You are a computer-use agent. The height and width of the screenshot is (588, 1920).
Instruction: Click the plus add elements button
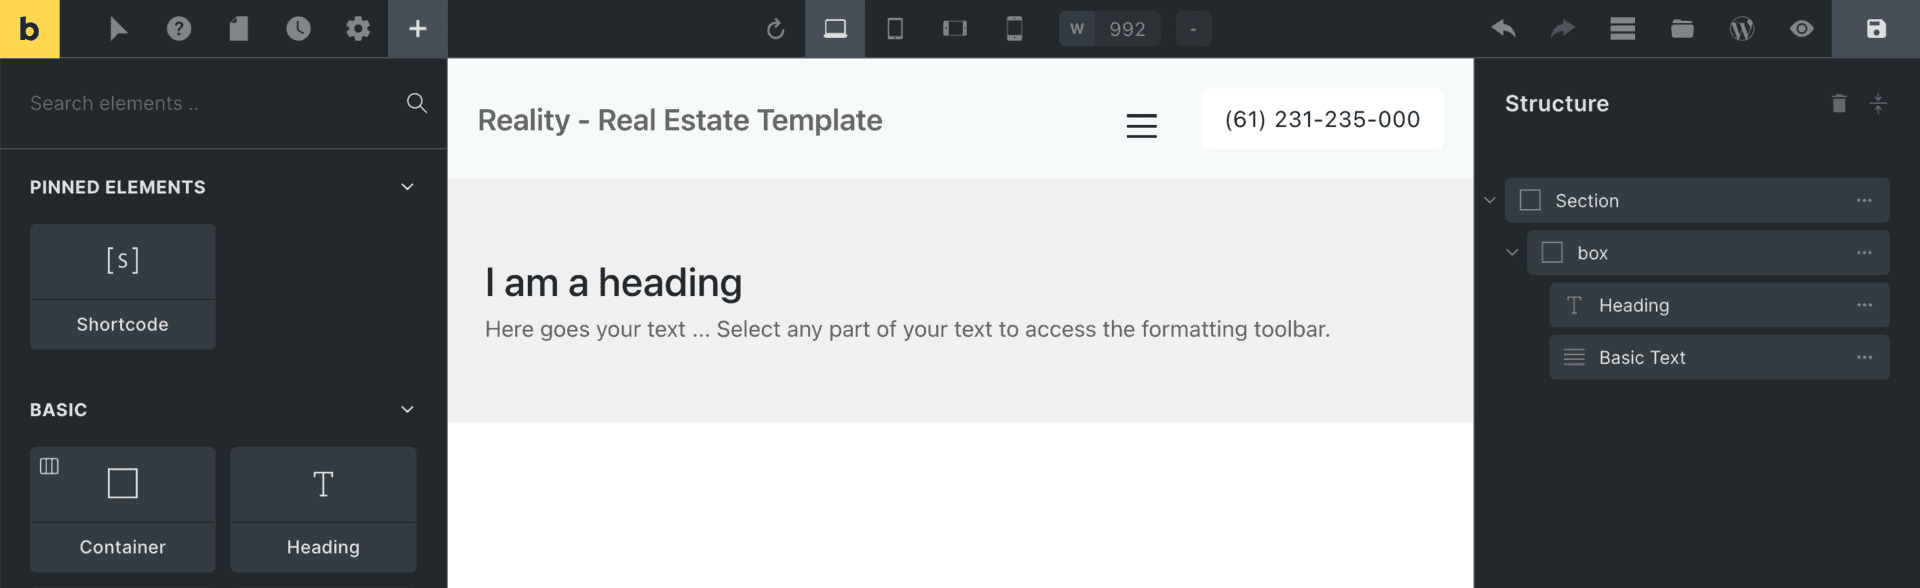pyautogui.click(x=418, y=29)
